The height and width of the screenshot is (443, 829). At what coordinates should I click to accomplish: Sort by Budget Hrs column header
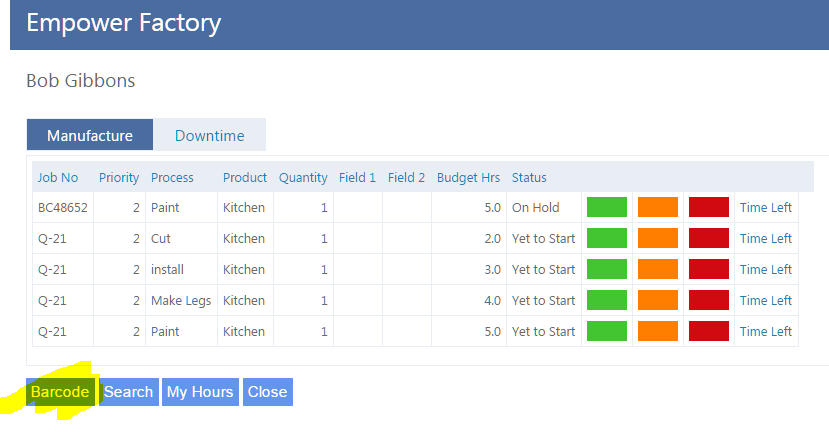(x=468, y=177)
